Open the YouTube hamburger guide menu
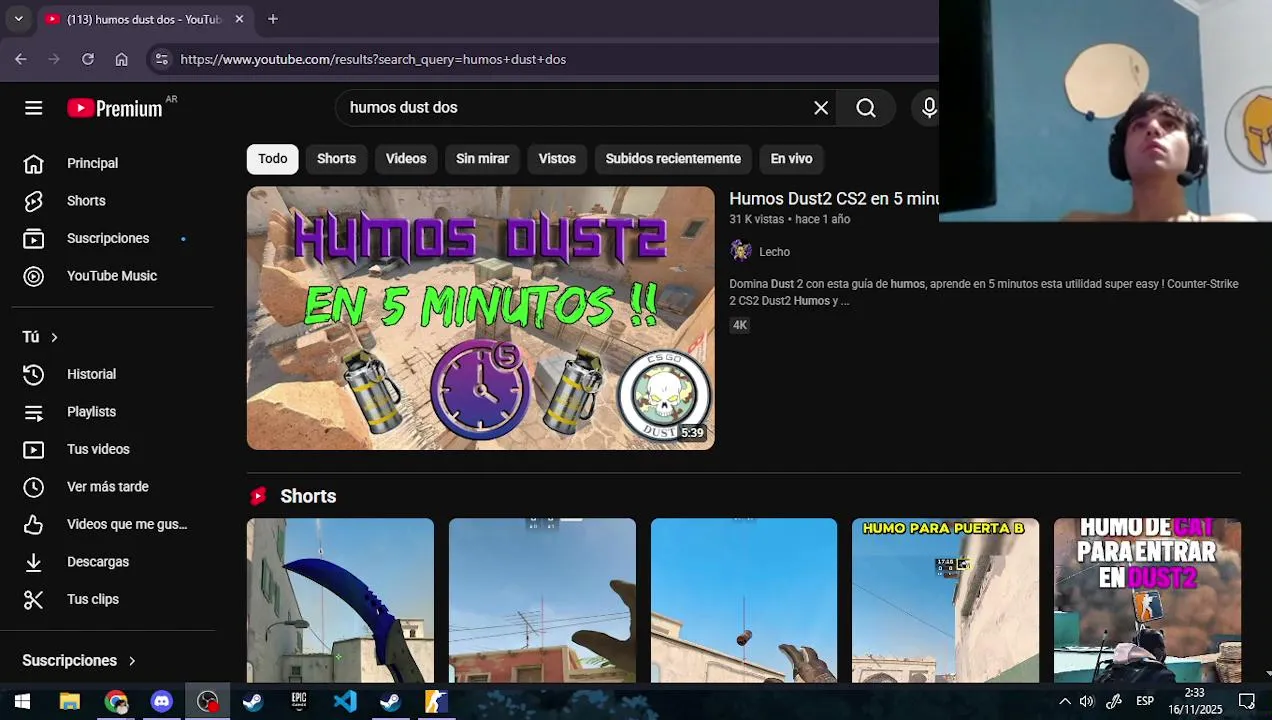 click(34, 108)
